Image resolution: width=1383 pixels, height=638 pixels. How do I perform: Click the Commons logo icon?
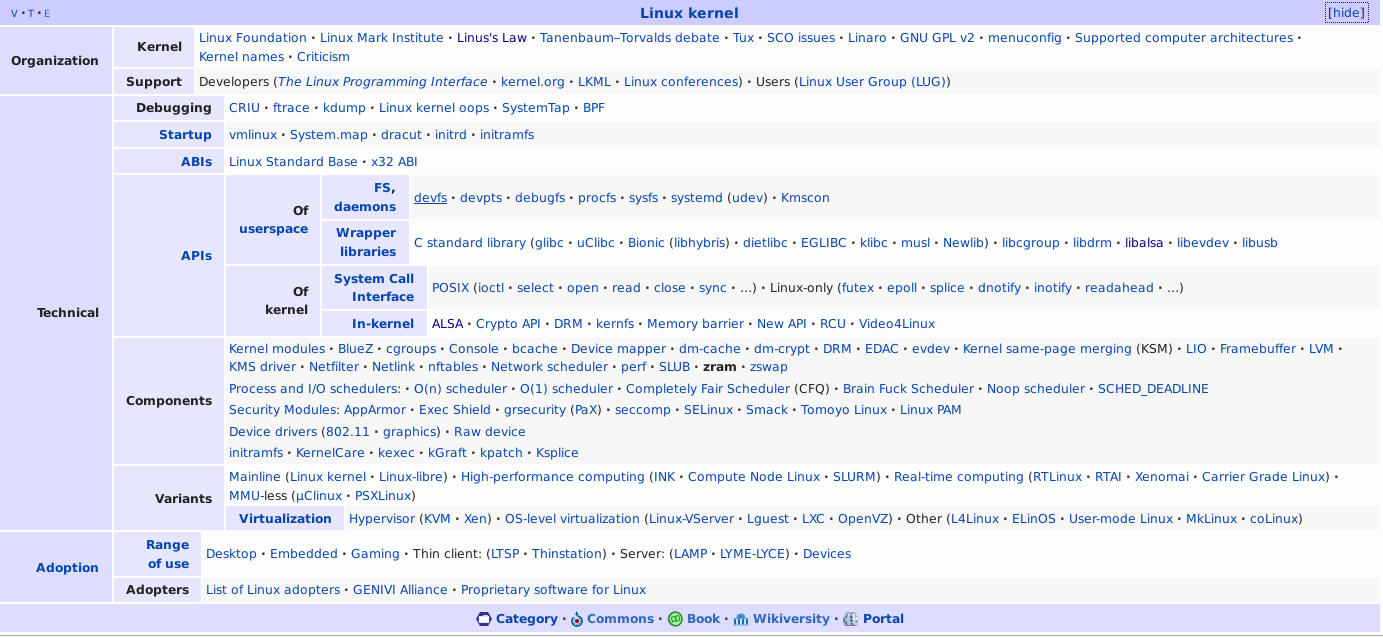pos(577,619)
